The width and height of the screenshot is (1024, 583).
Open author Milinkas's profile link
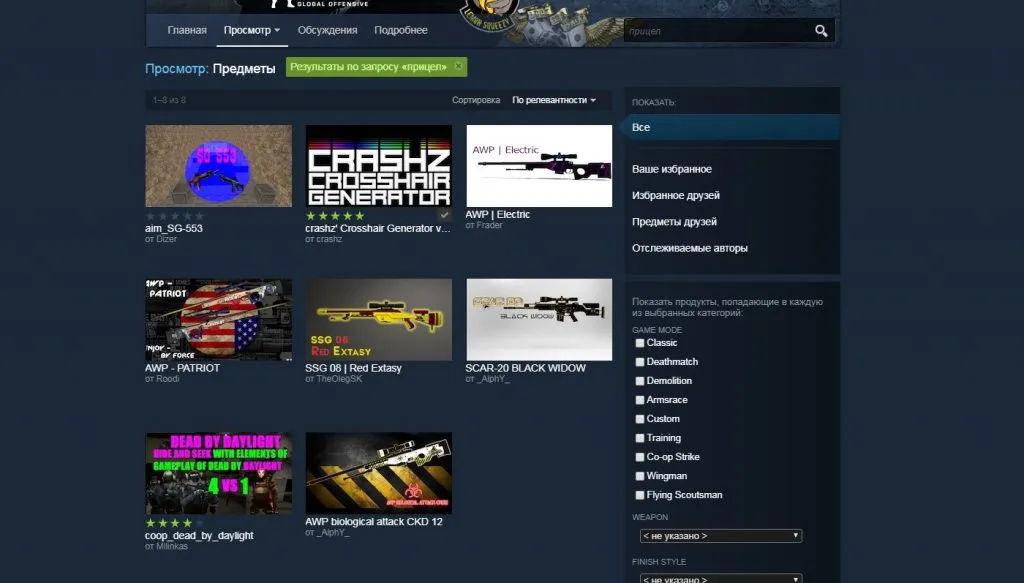(171, 546)
